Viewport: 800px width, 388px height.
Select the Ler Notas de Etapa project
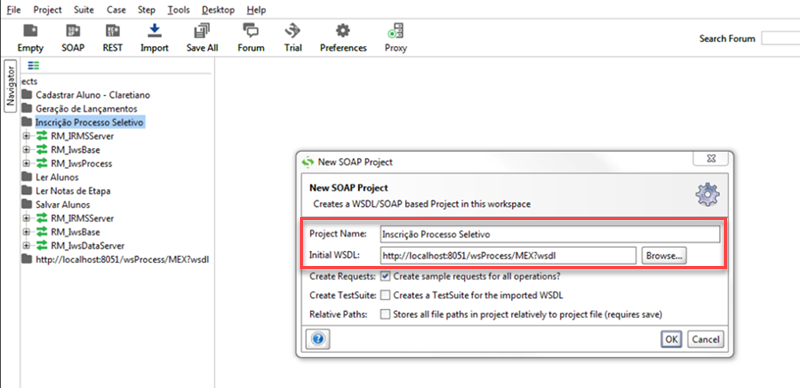pyautogui.click(x=73, y=191)
